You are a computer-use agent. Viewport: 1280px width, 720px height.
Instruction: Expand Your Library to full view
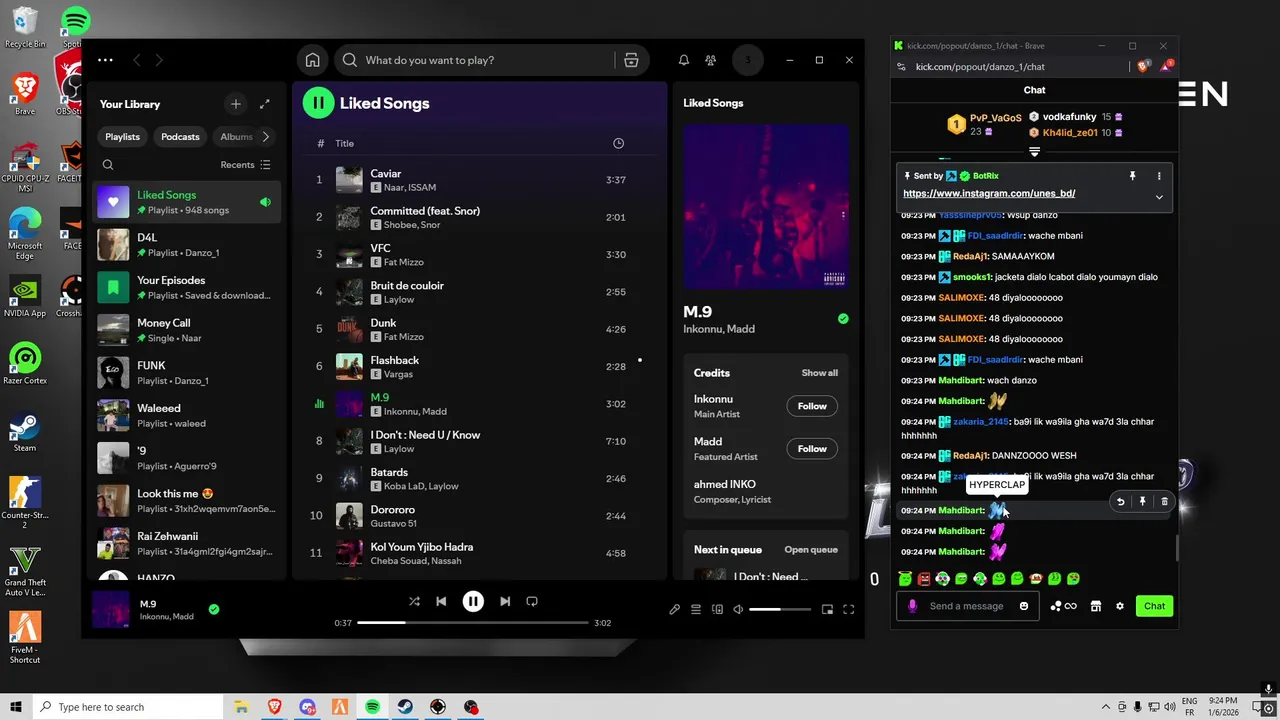[x=264, y=104]
